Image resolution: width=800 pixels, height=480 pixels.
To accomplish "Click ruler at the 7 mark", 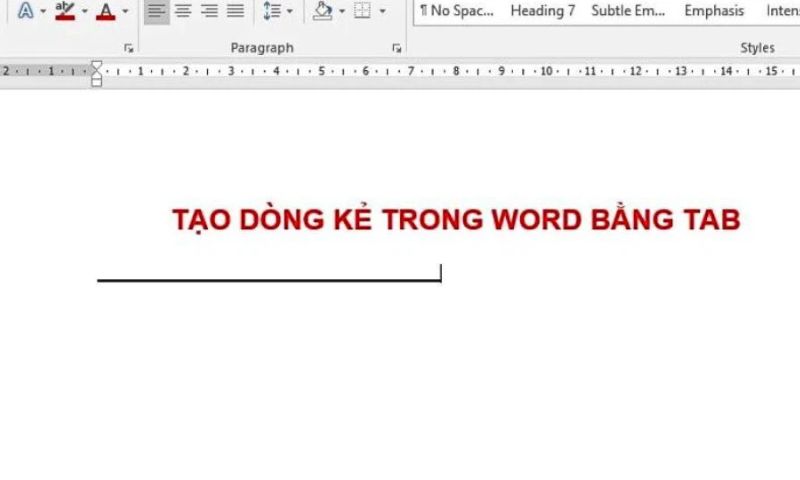I will (x=411, y=71).
